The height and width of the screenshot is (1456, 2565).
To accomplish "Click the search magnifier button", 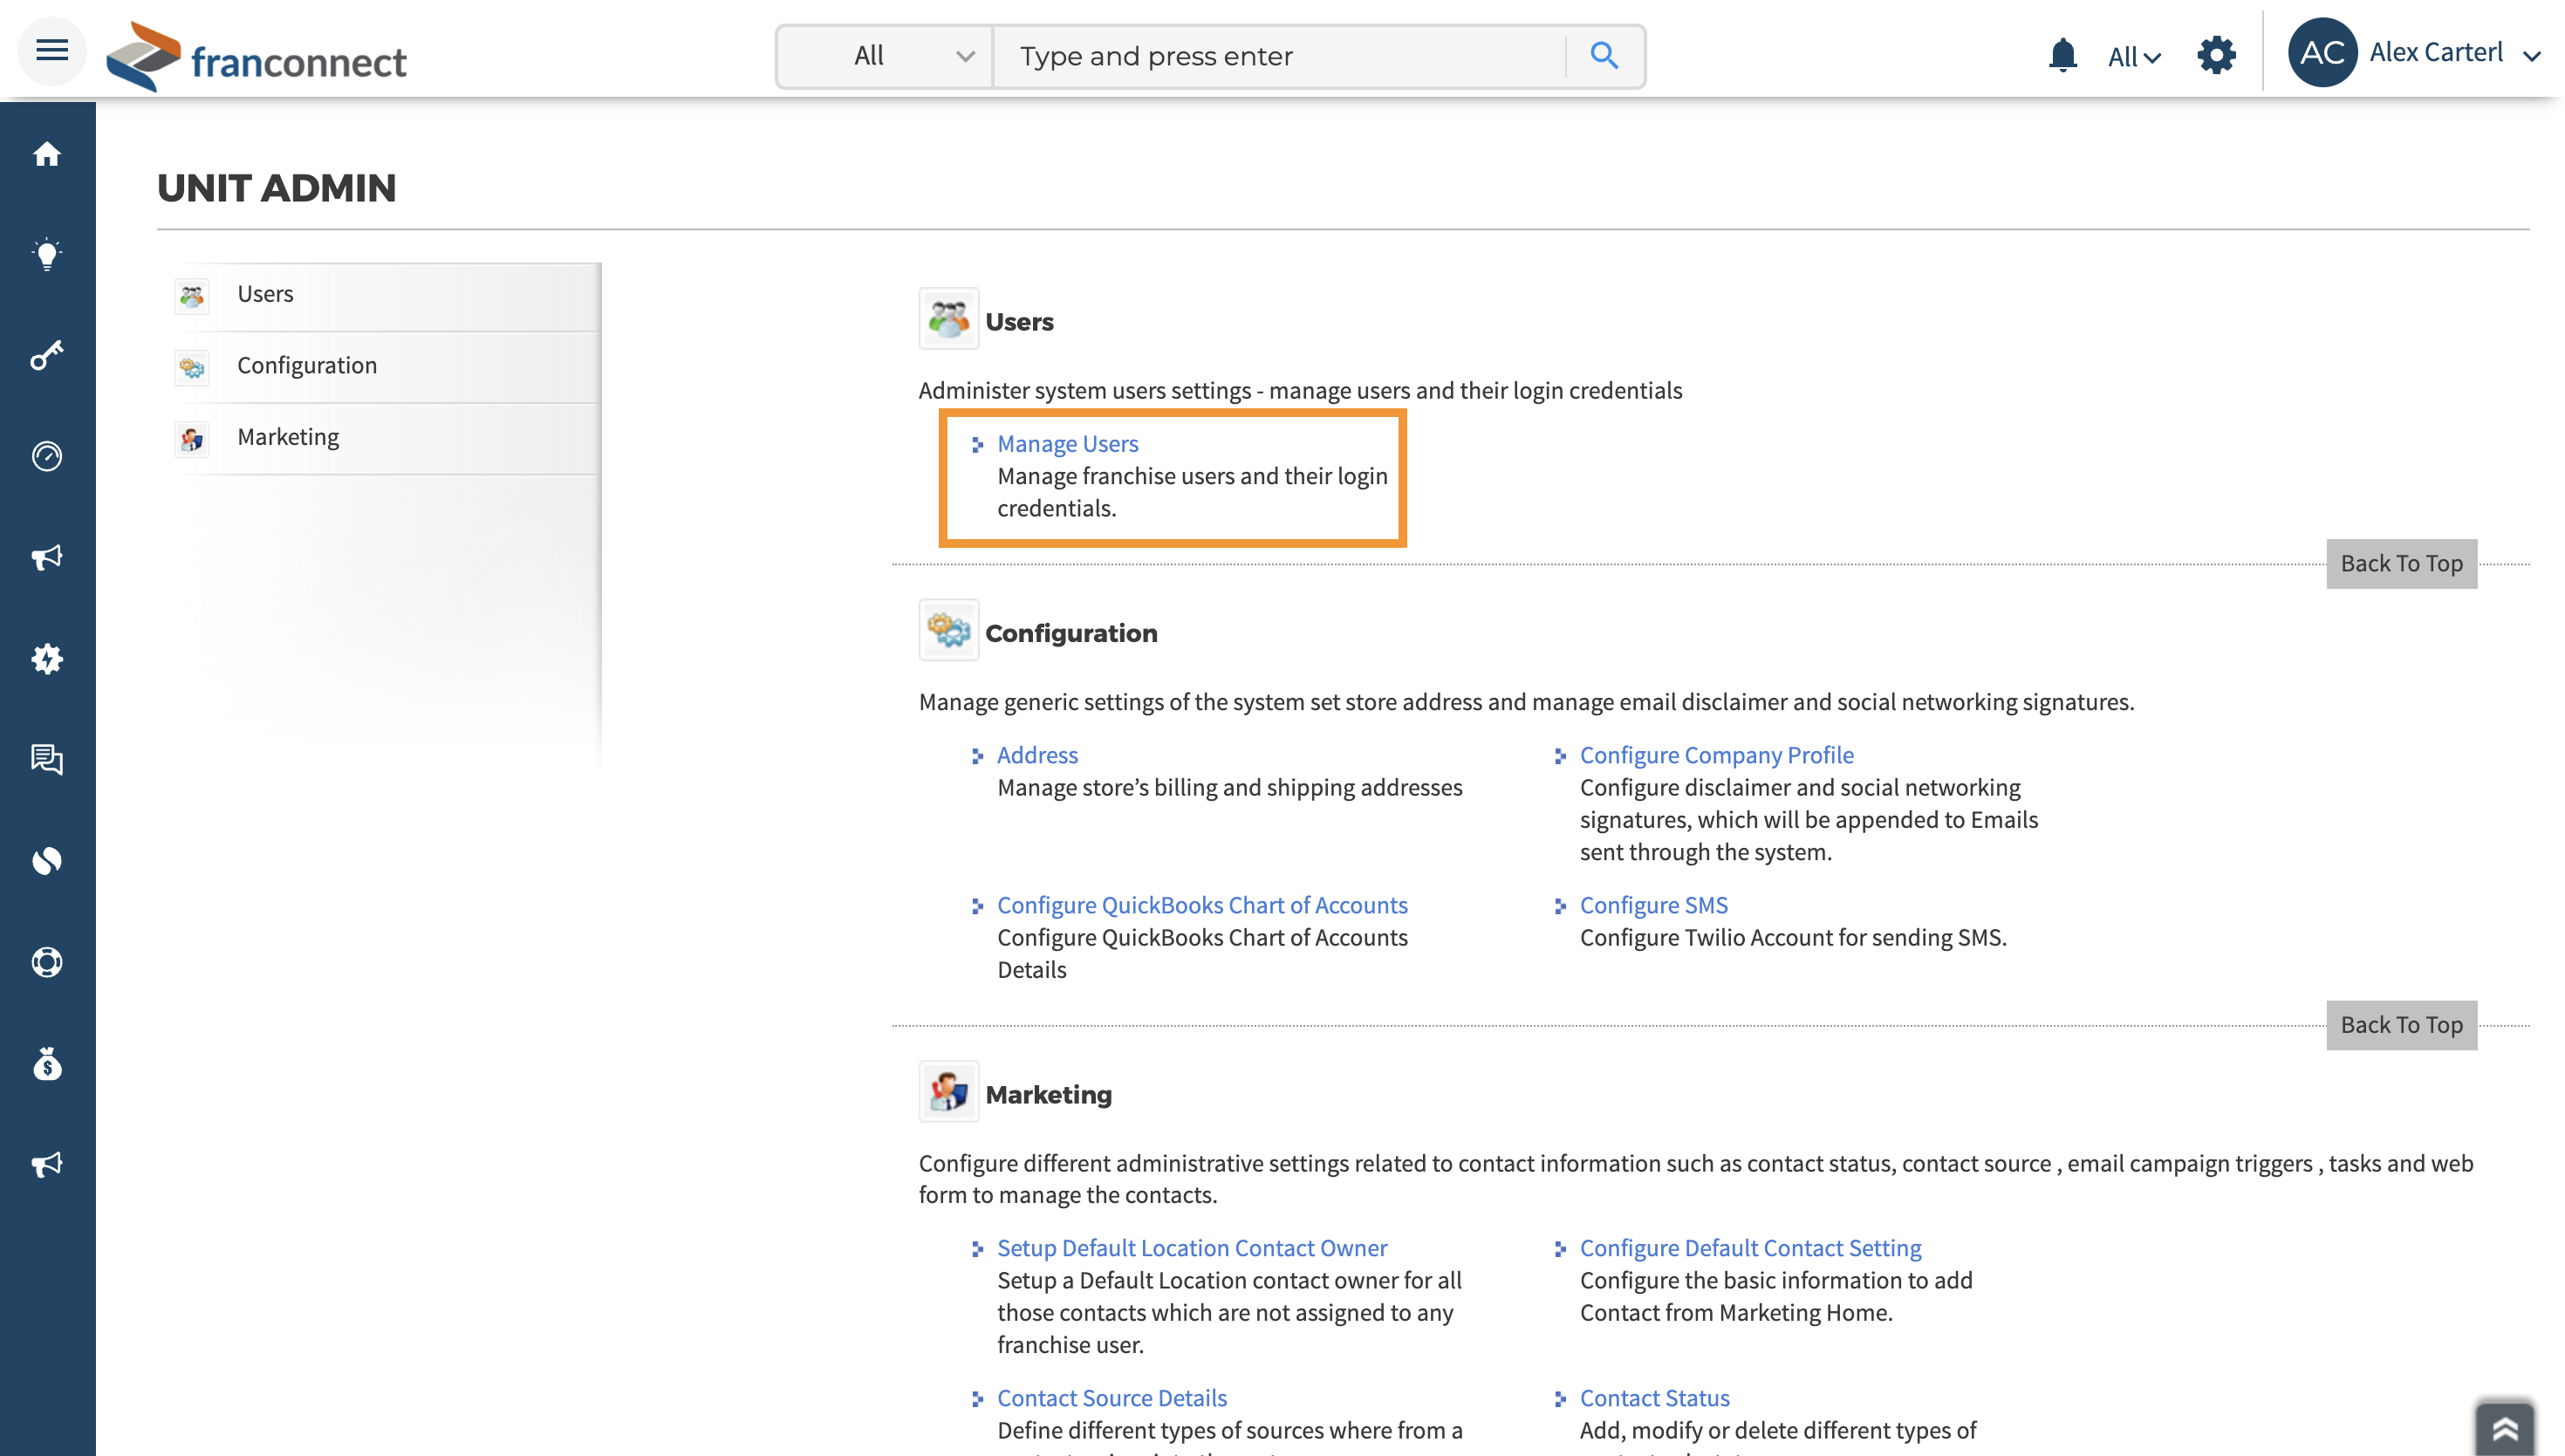I will click(x=1604, y=55).
